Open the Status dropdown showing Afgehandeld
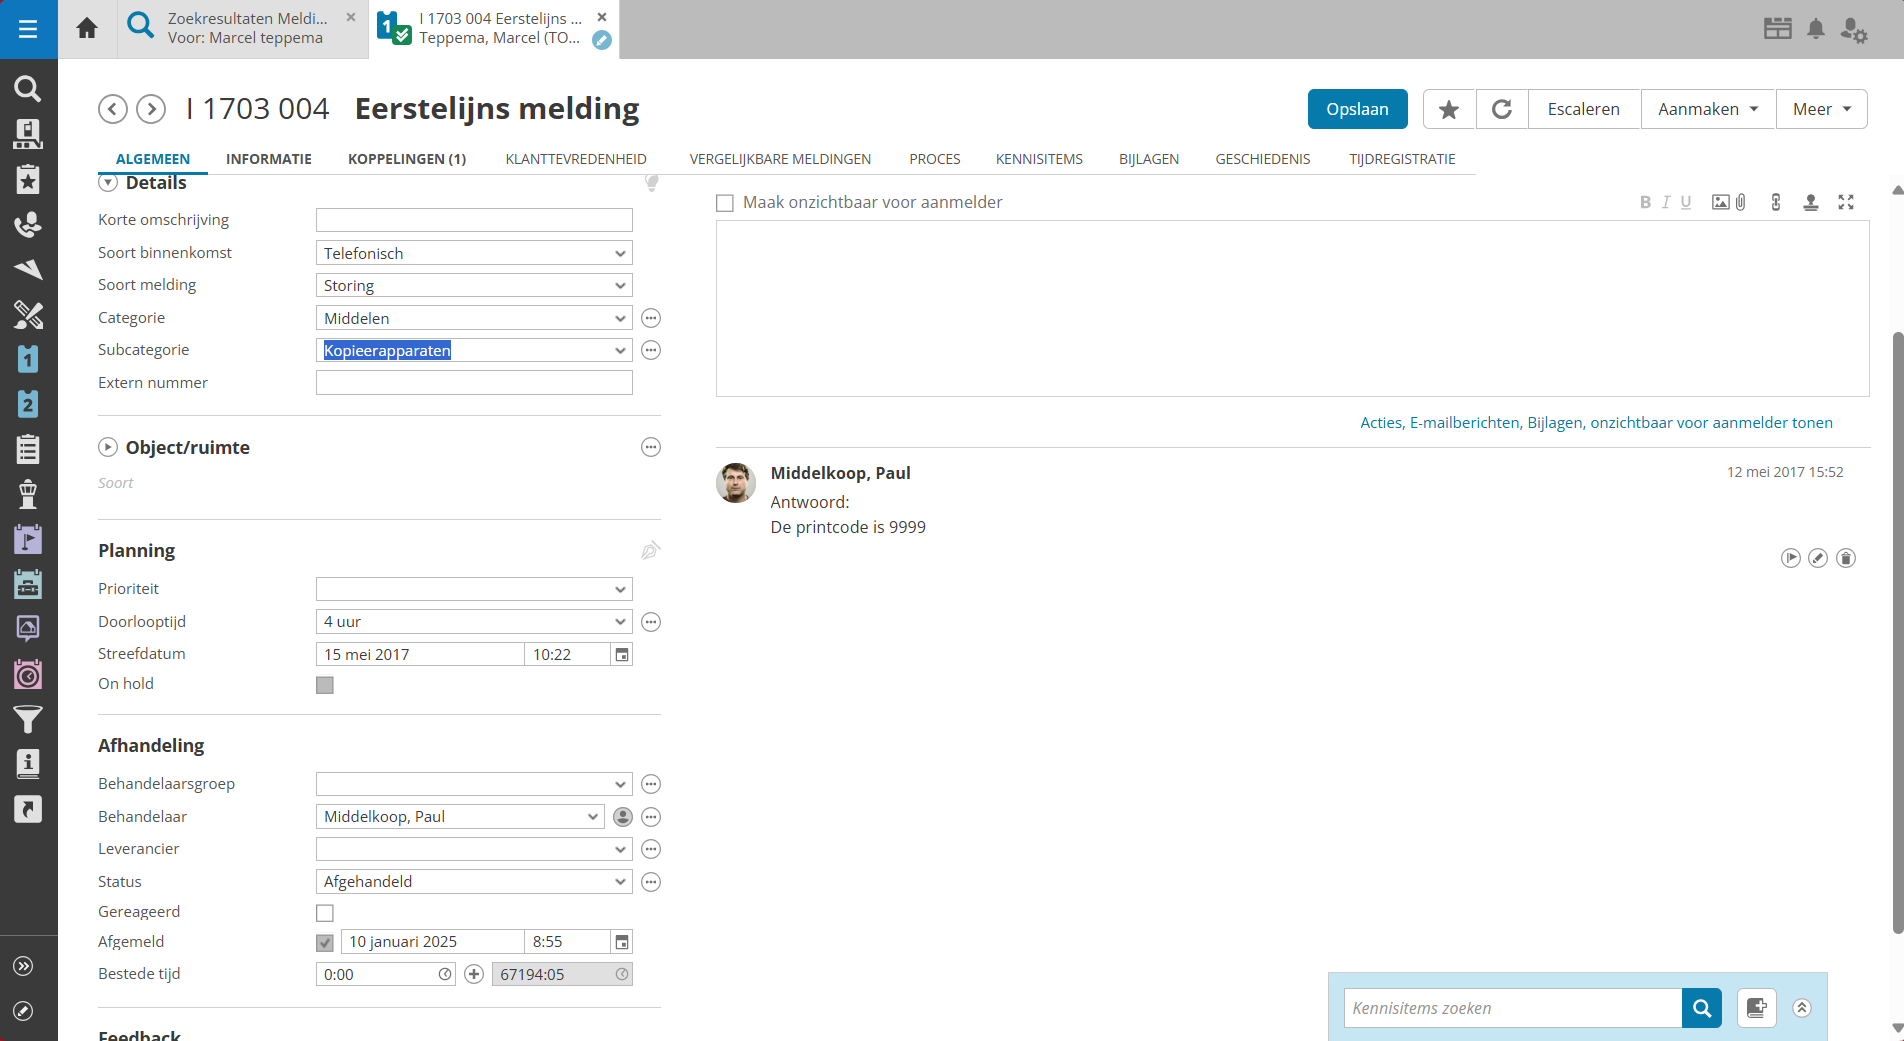 point(473,882)
